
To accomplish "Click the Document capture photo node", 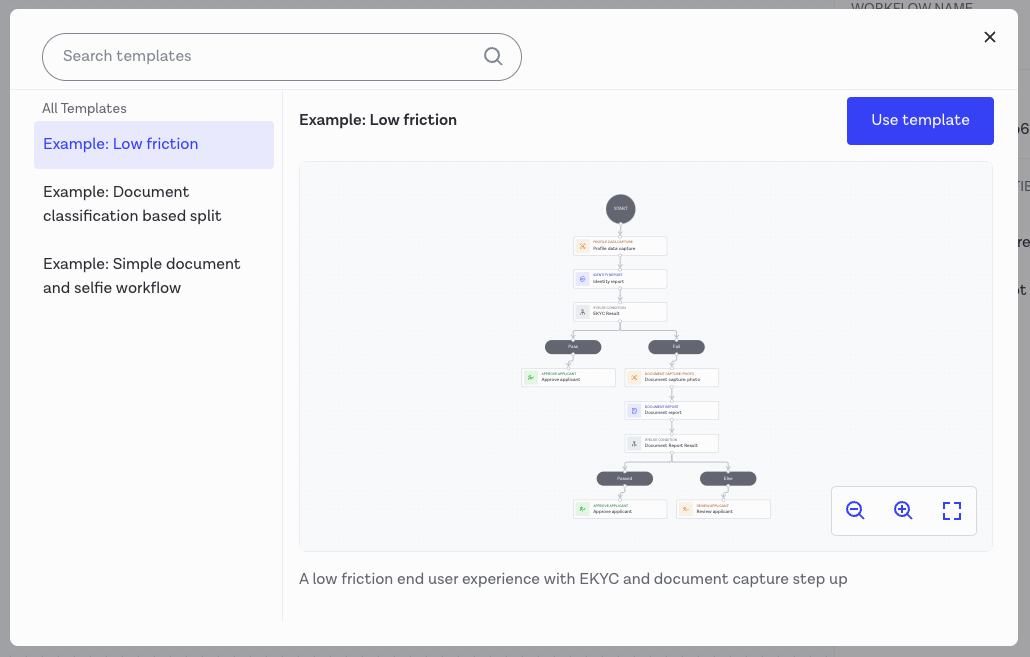I will (x=671, y=377).
